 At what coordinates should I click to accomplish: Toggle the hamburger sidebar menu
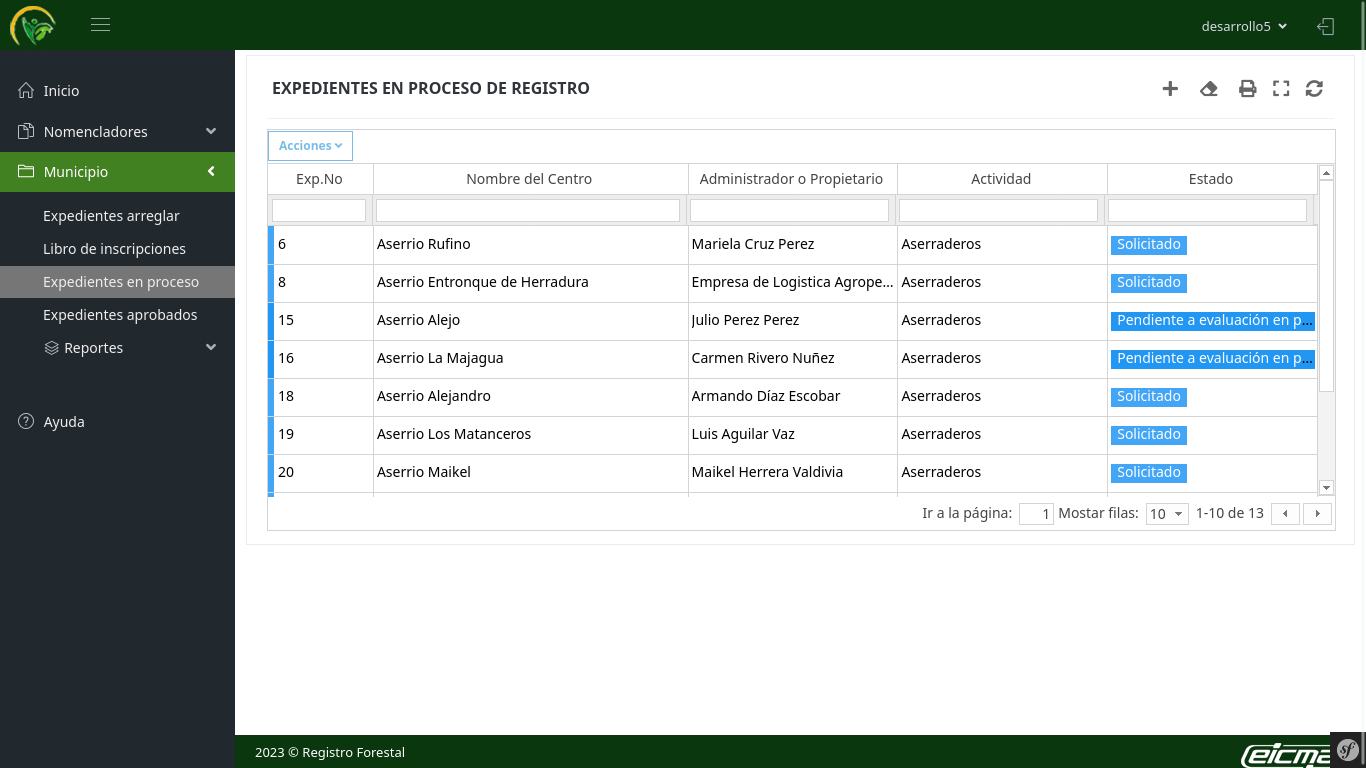click(100, 25)
